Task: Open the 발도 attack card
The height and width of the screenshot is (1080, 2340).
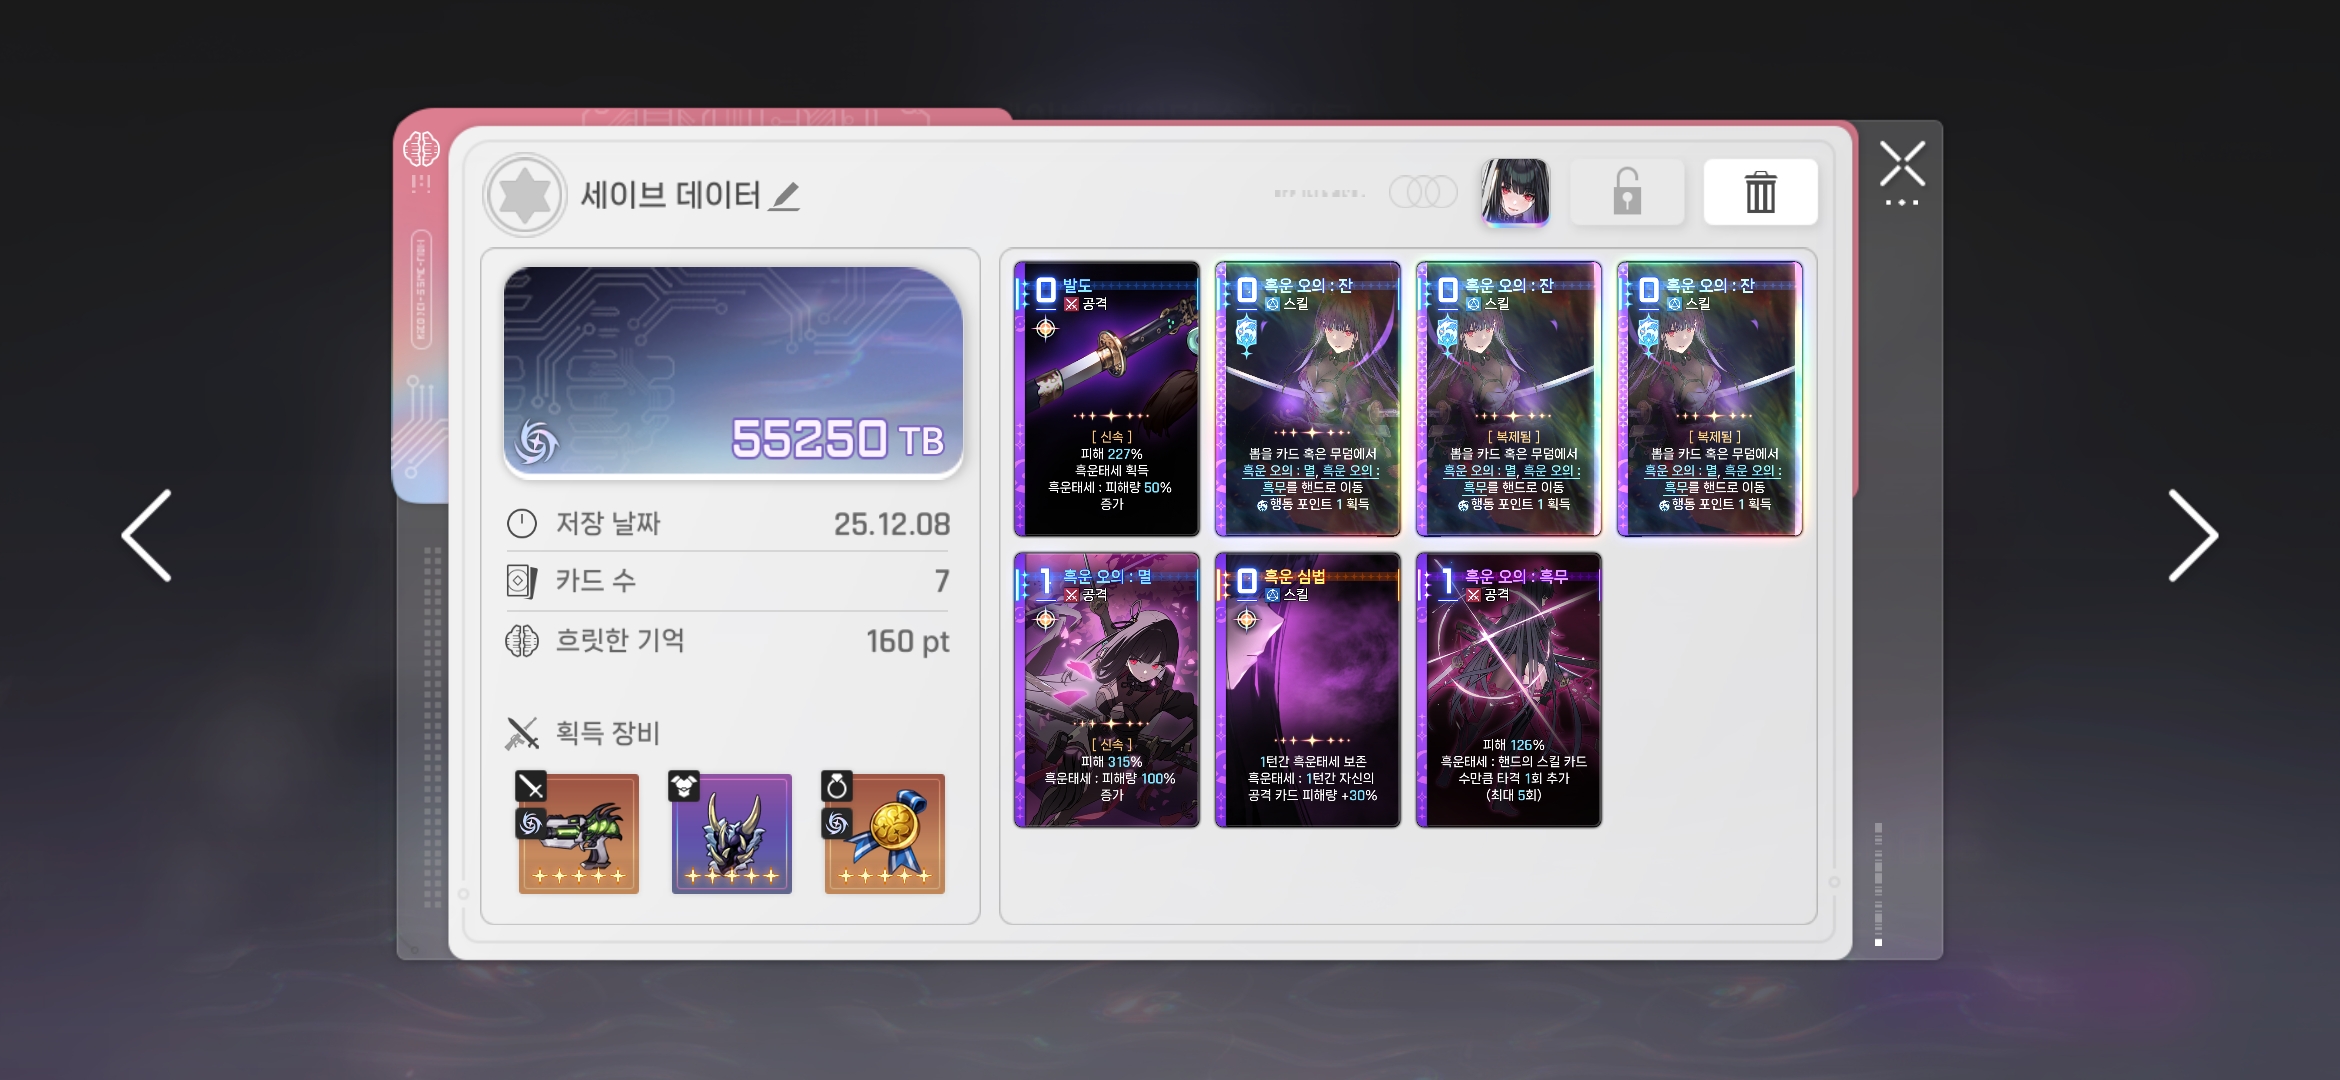Action: click(1107, 399)
